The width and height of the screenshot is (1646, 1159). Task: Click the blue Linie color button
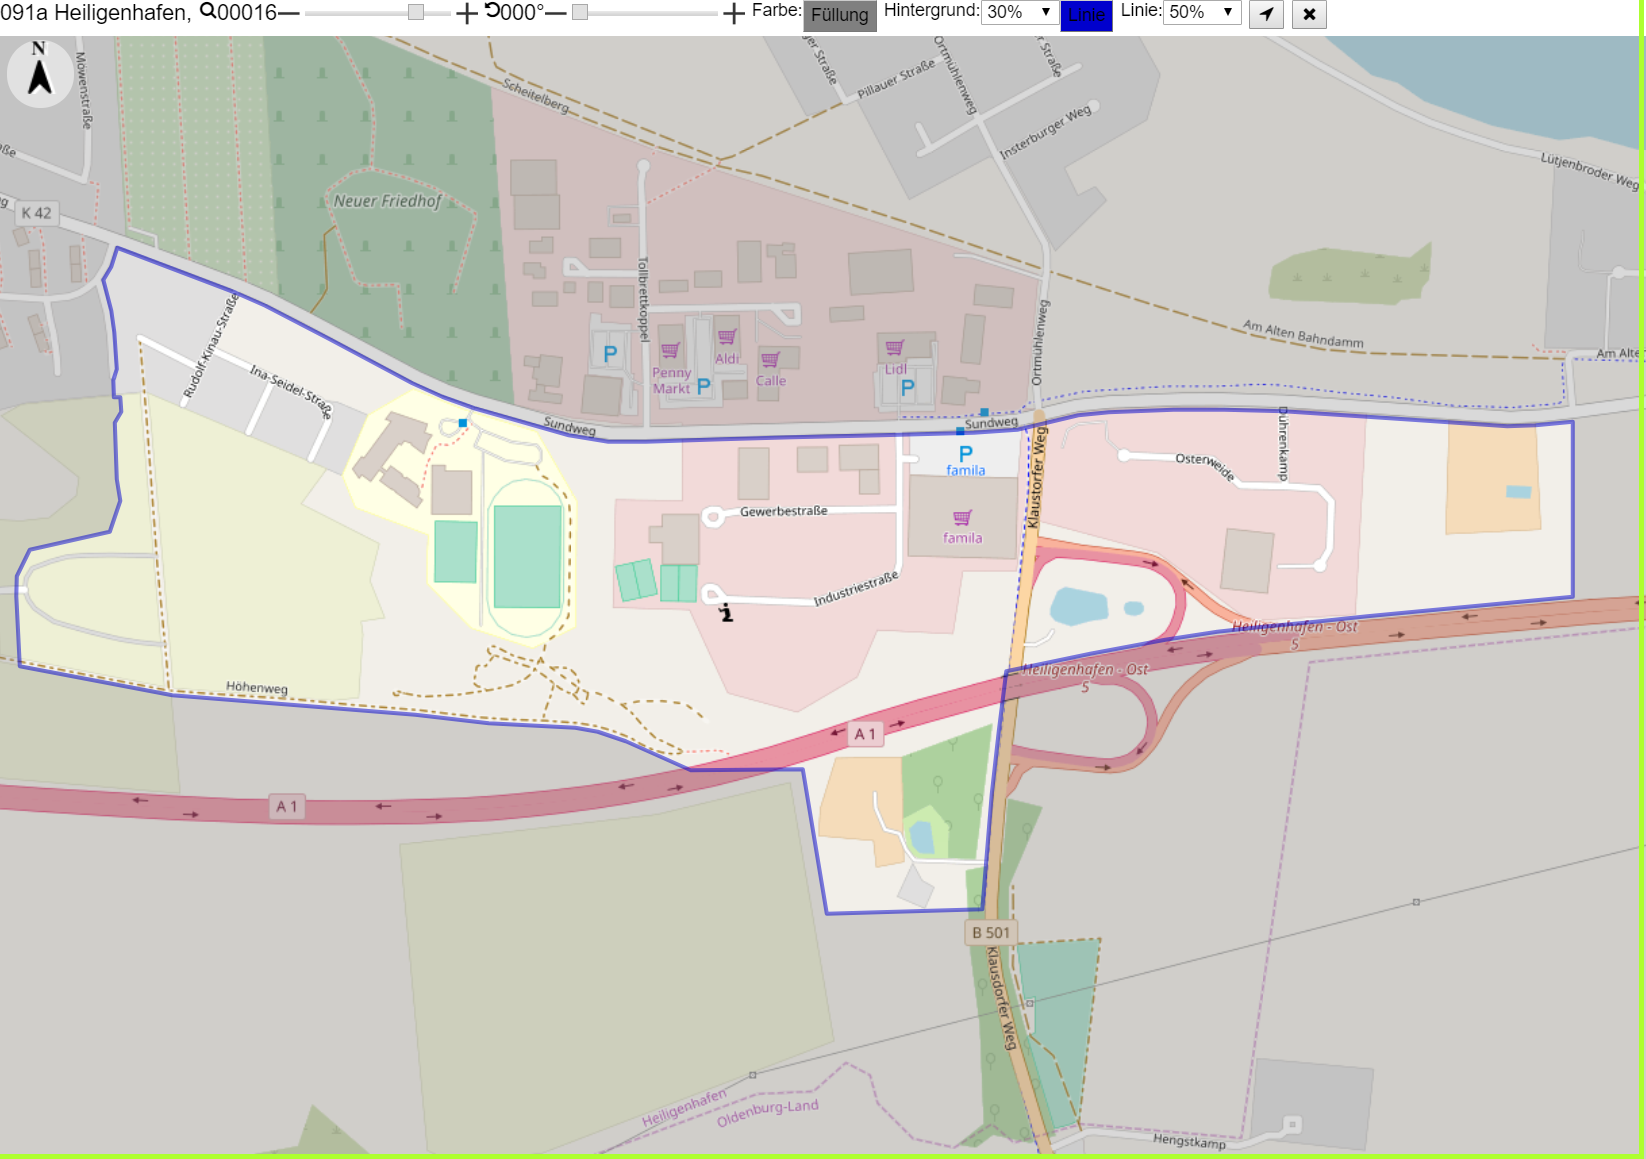click(1086, 15)
